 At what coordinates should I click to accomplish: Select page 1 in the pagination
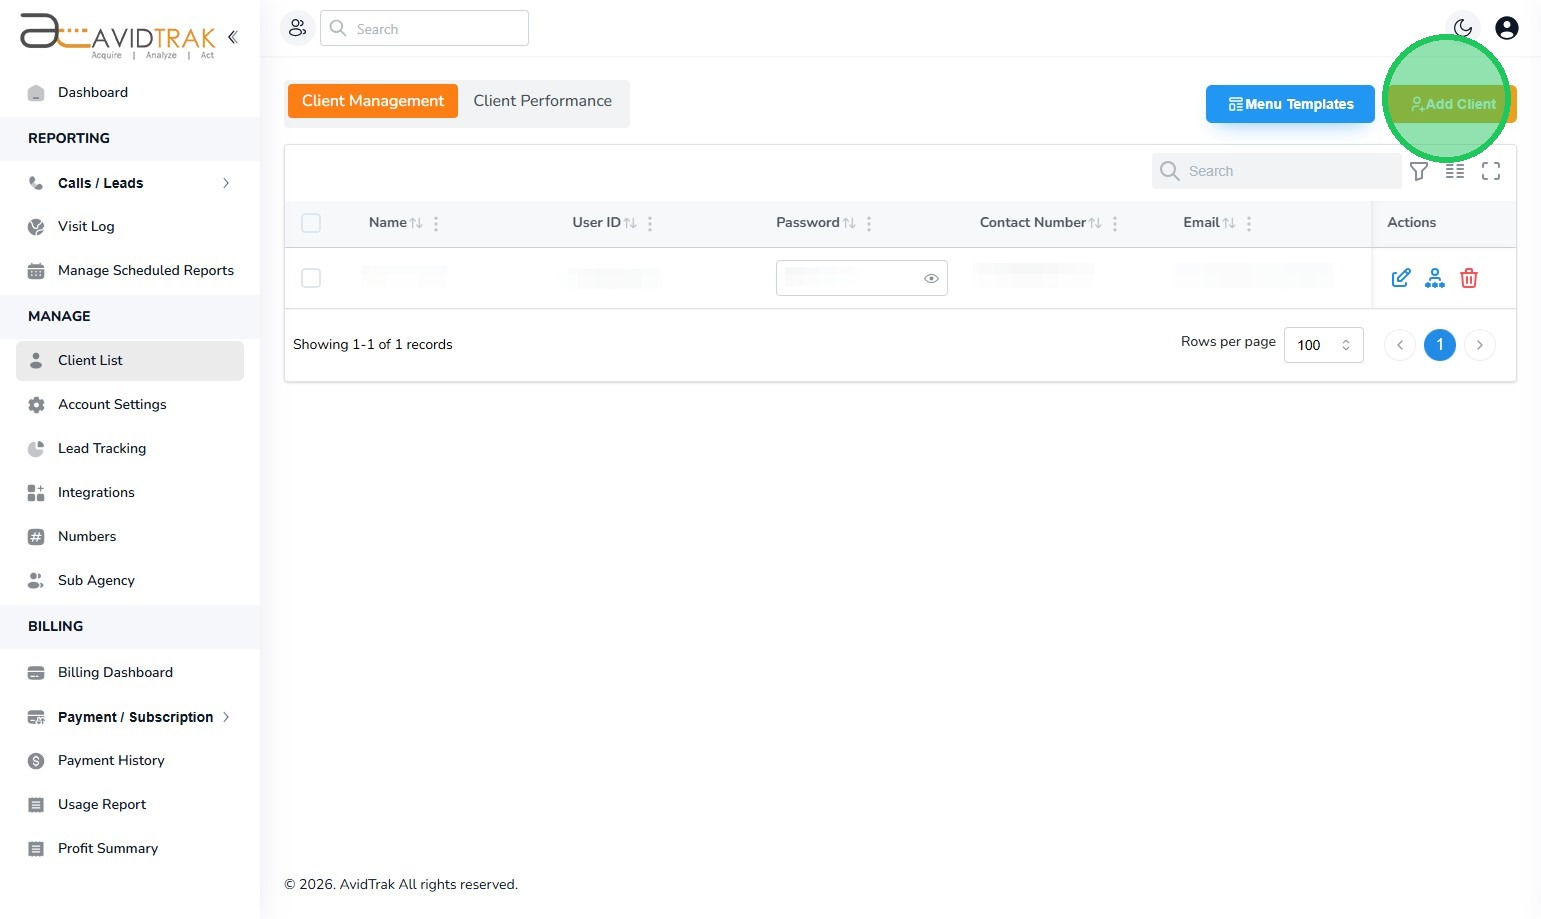click(x=1440, y=345)
